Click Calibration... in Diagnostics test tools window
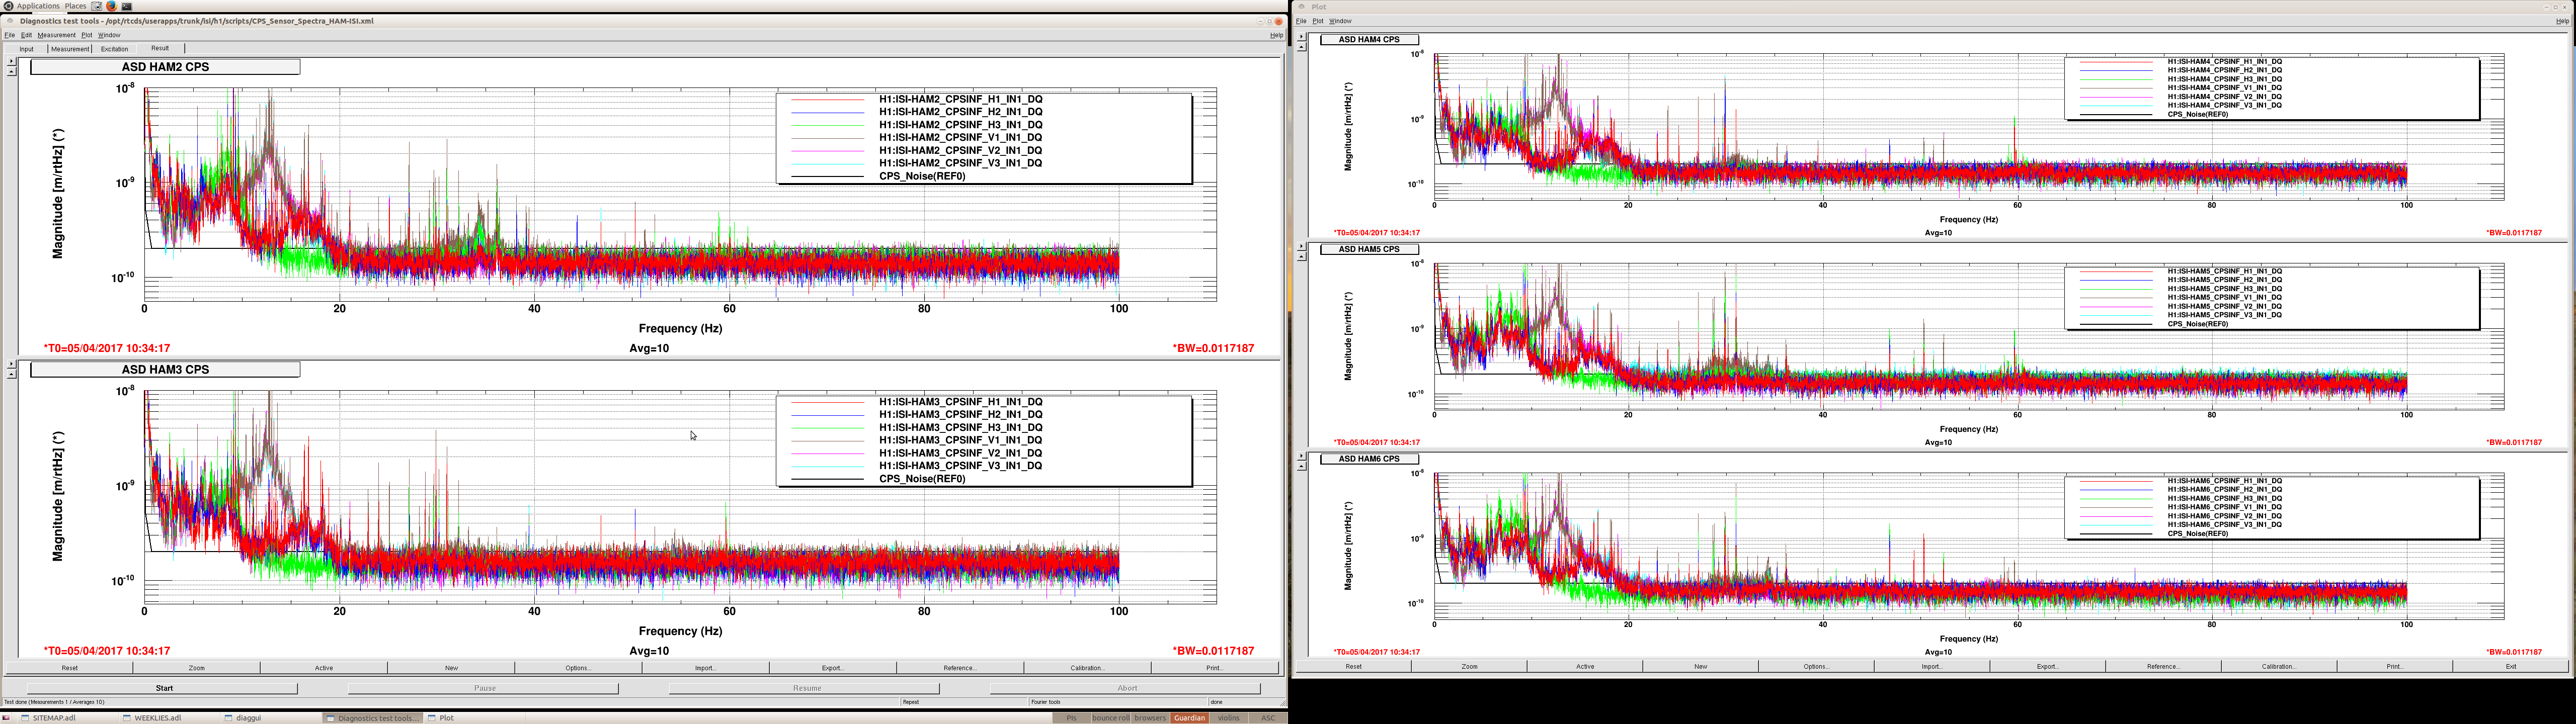Screen dimensions: 2576x724 (1087, 668)
